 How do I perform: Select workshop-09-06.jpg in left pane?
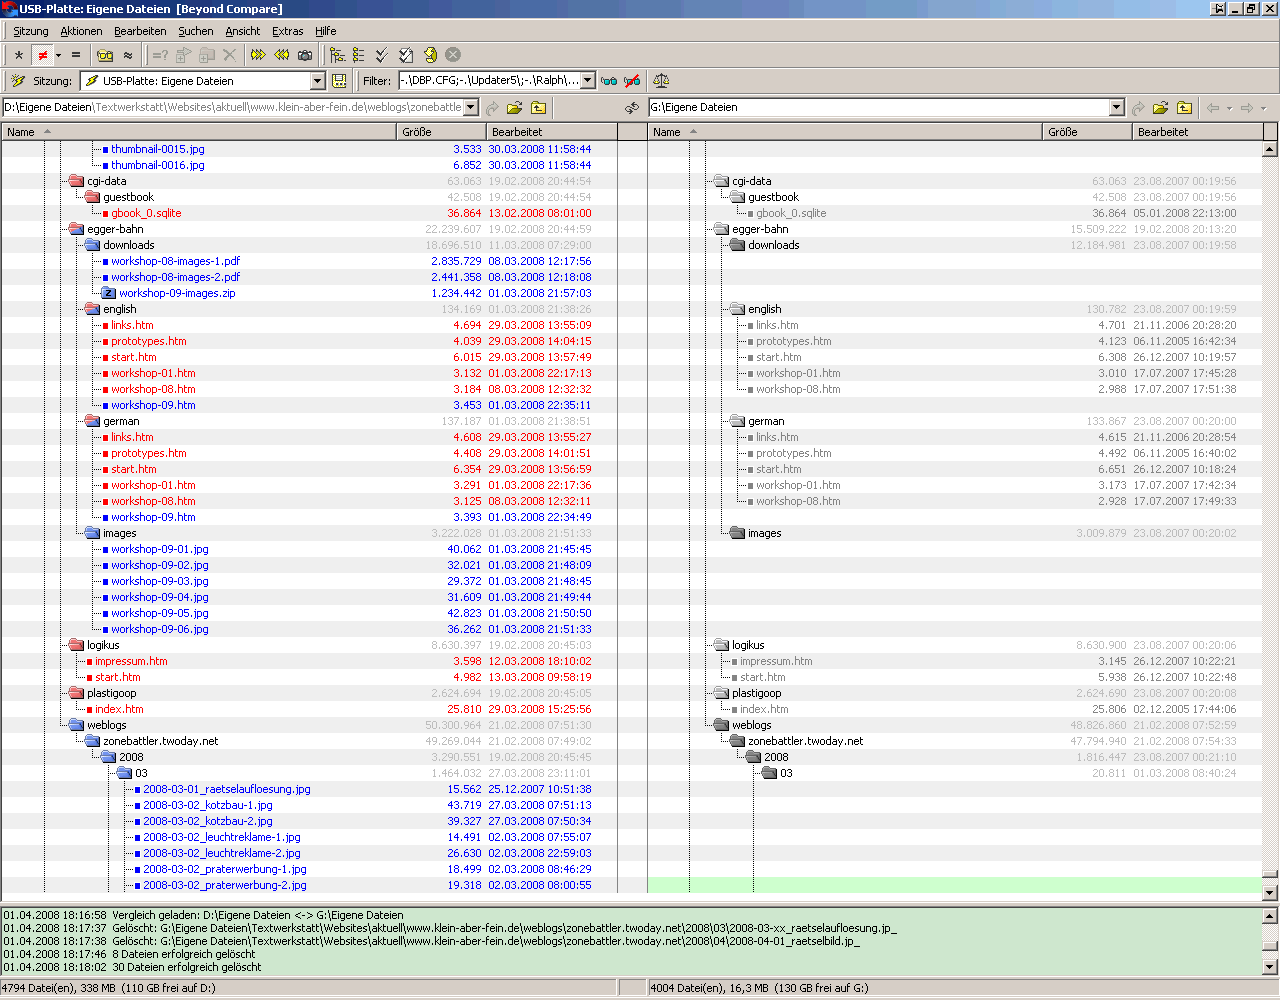click(160, 629)
